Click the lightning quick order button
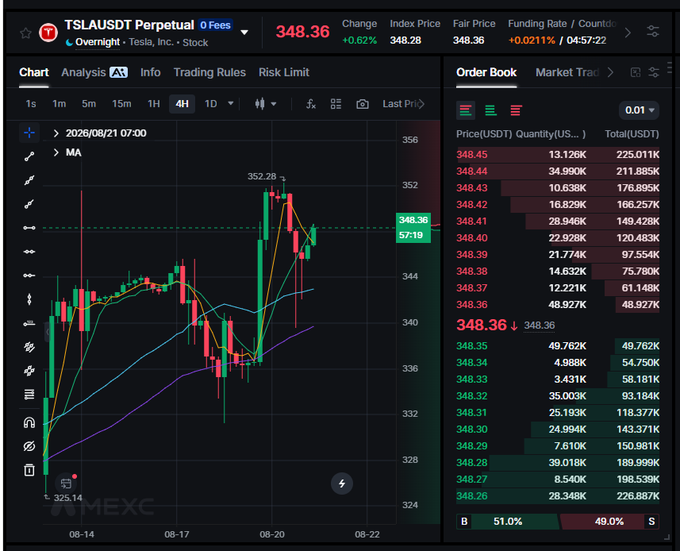 point(342,483)
